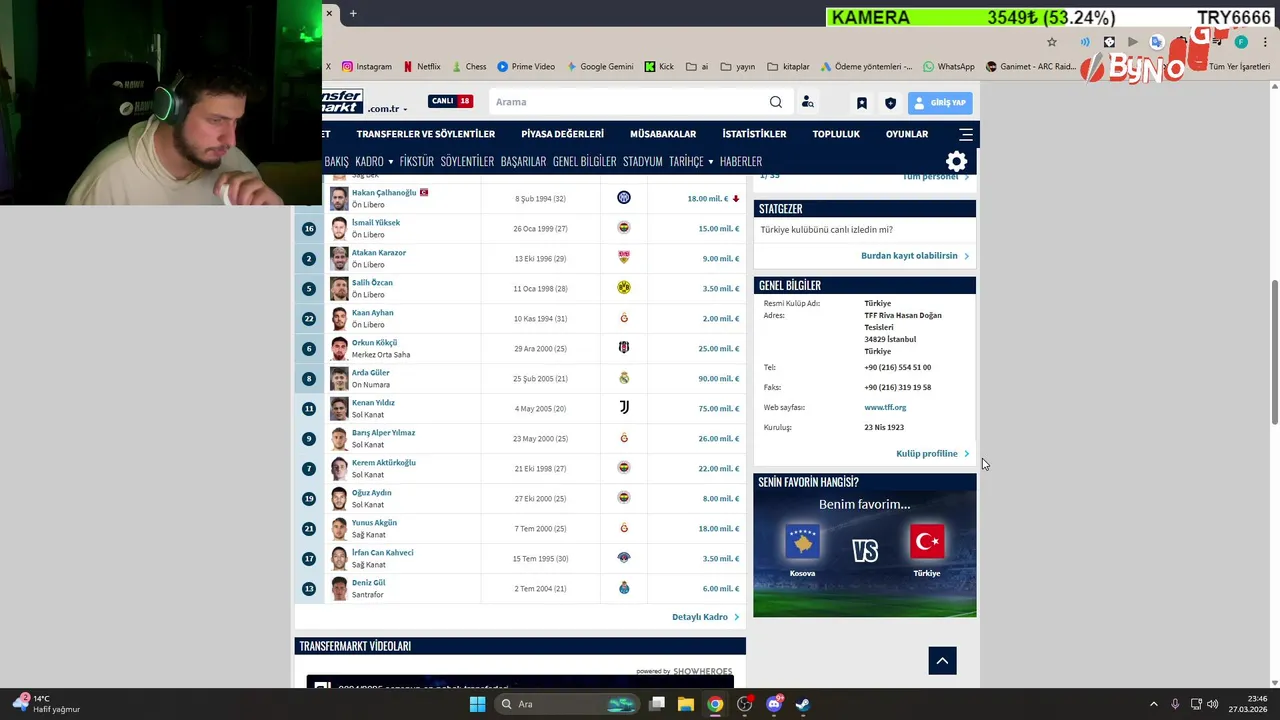The width and height of the screenshot is (1280, 720).
Task: Click the search magnifier icon in Transfermarkt
Action: [776, 102]
